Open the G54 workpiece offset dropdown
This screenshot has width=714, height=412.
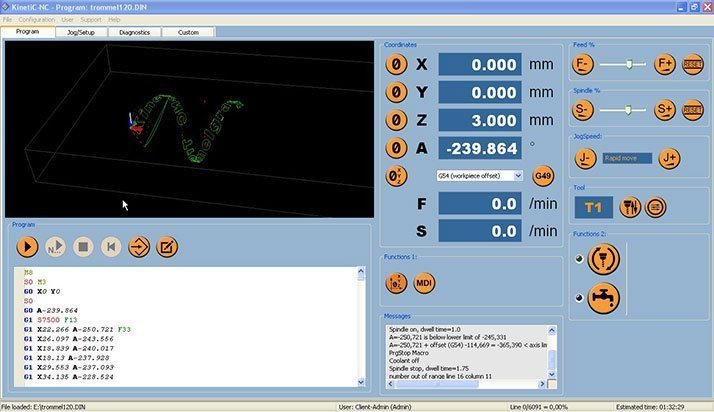pyautogui.click(x=480, y=175)
